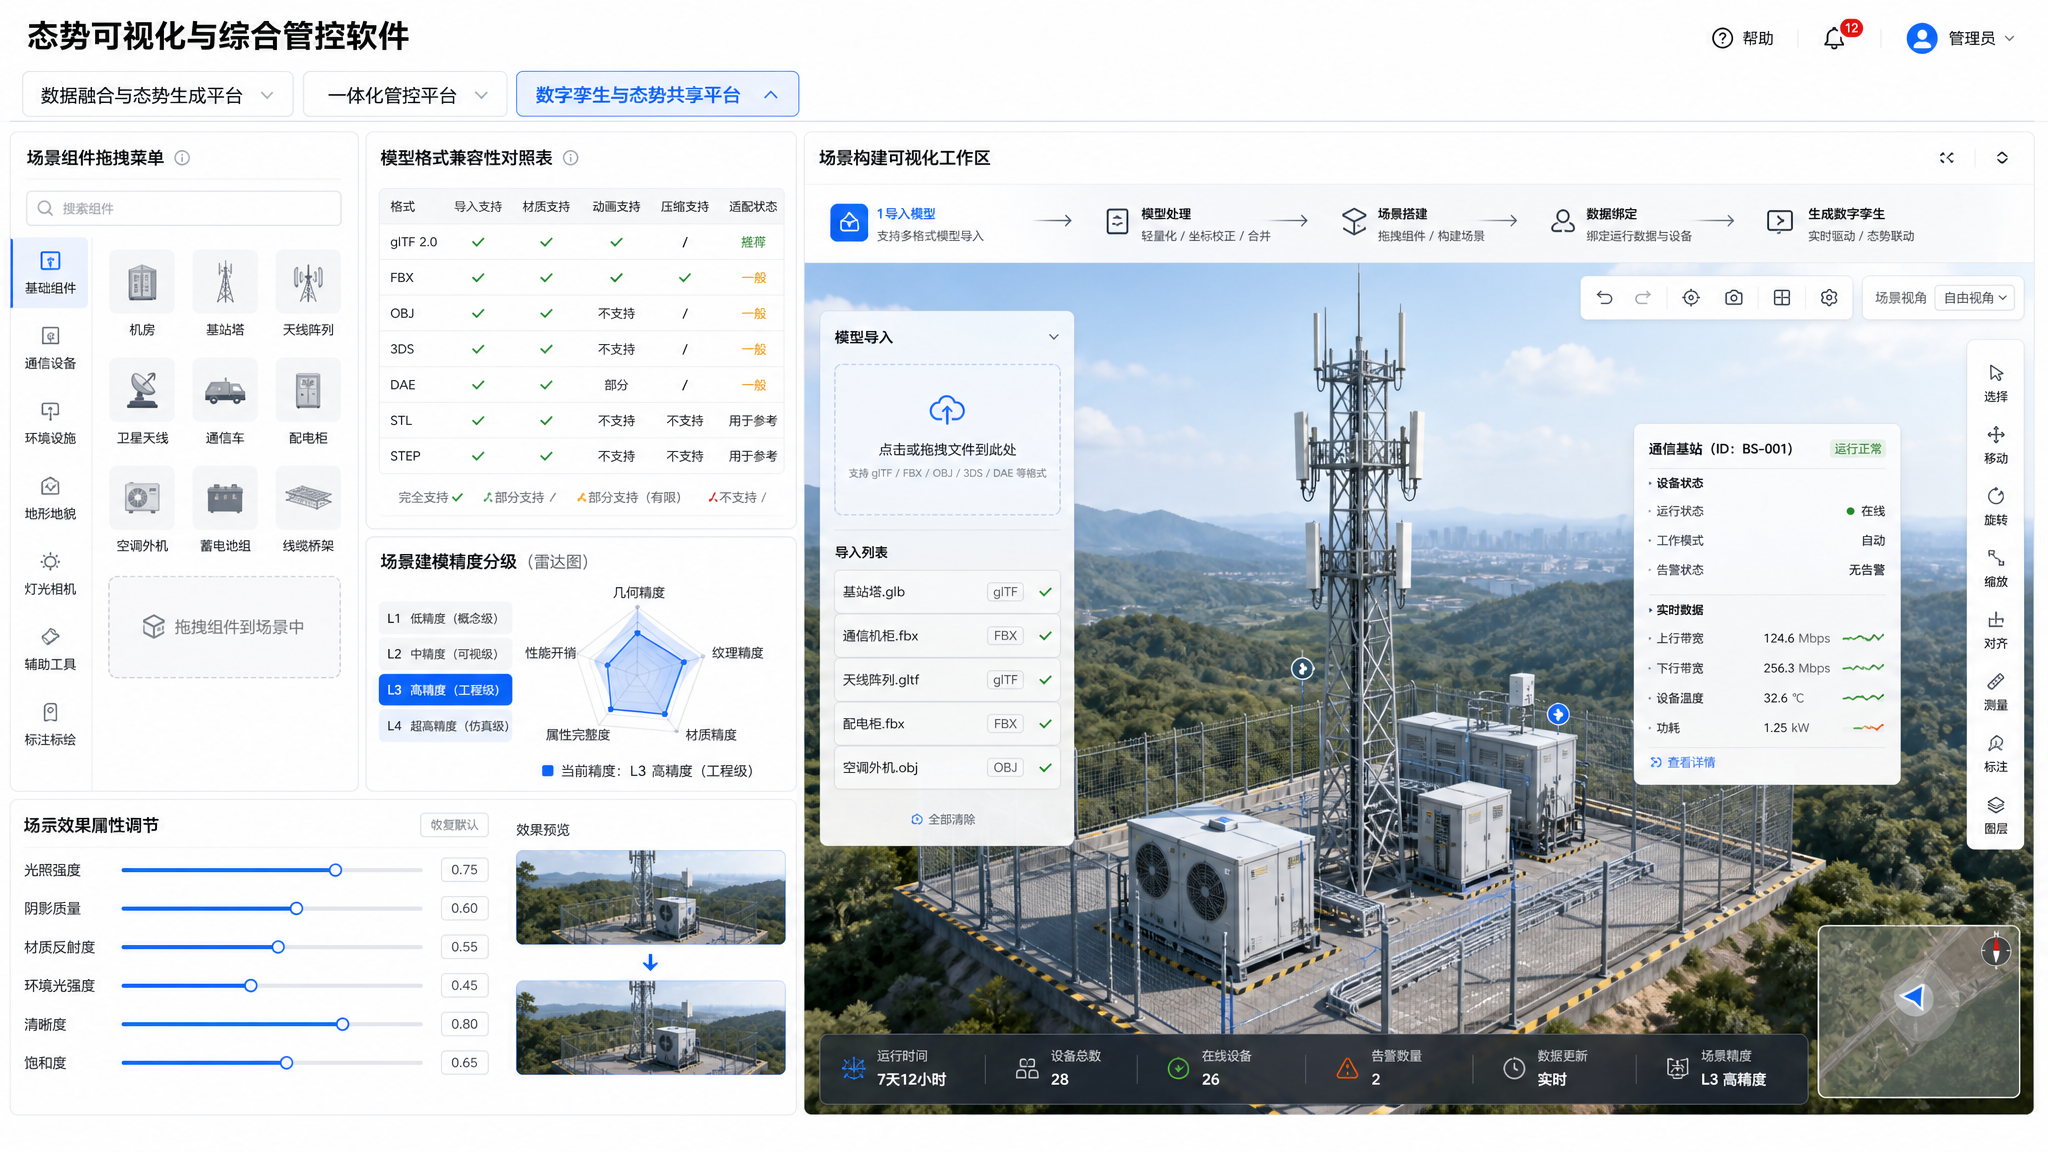Screen dimensions: 2048x1152
Task: Select L2 中精度 precision level
Action: pos(445,654)
